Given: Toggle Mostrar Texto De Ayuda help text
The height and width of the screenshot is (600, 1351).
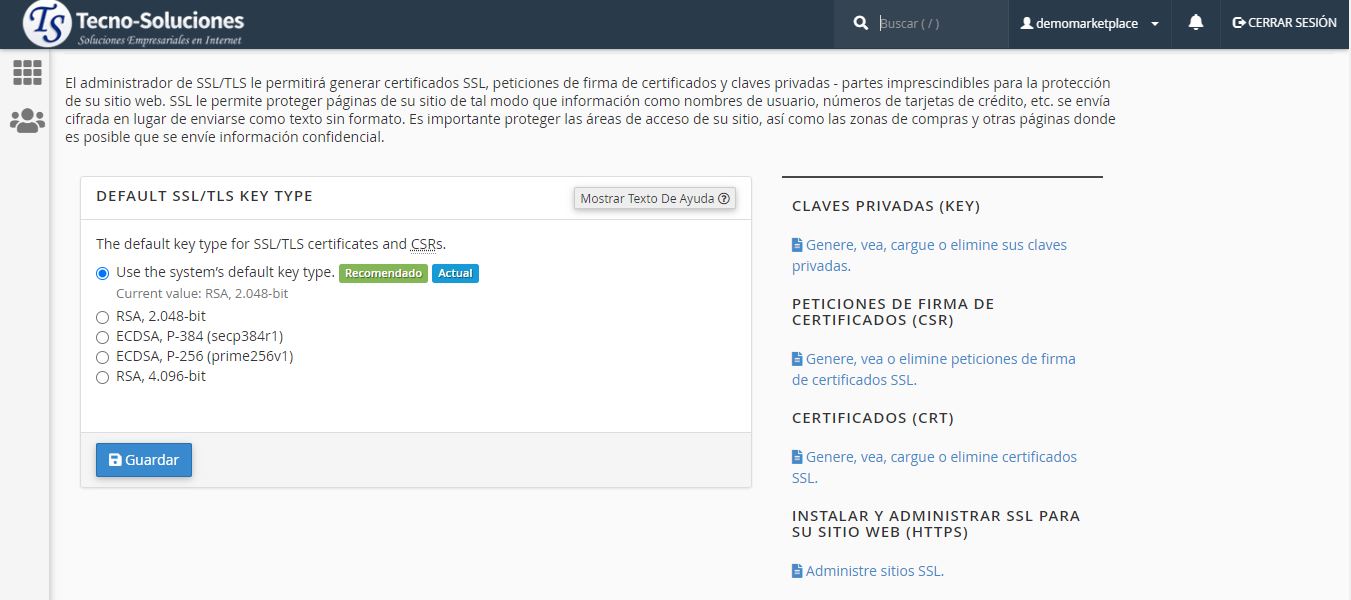Looking at the screenshot, I should pos(655,198).
